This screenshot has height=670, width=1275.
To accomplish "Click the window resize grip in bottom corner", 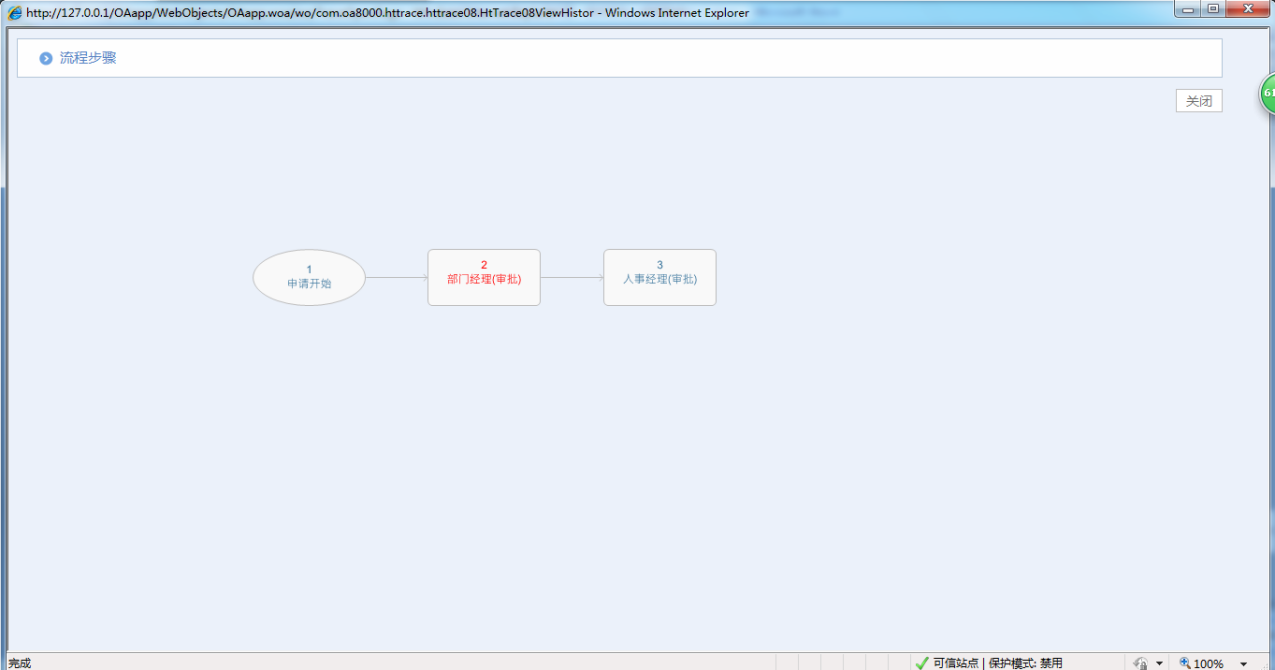I will (1267, 663).
